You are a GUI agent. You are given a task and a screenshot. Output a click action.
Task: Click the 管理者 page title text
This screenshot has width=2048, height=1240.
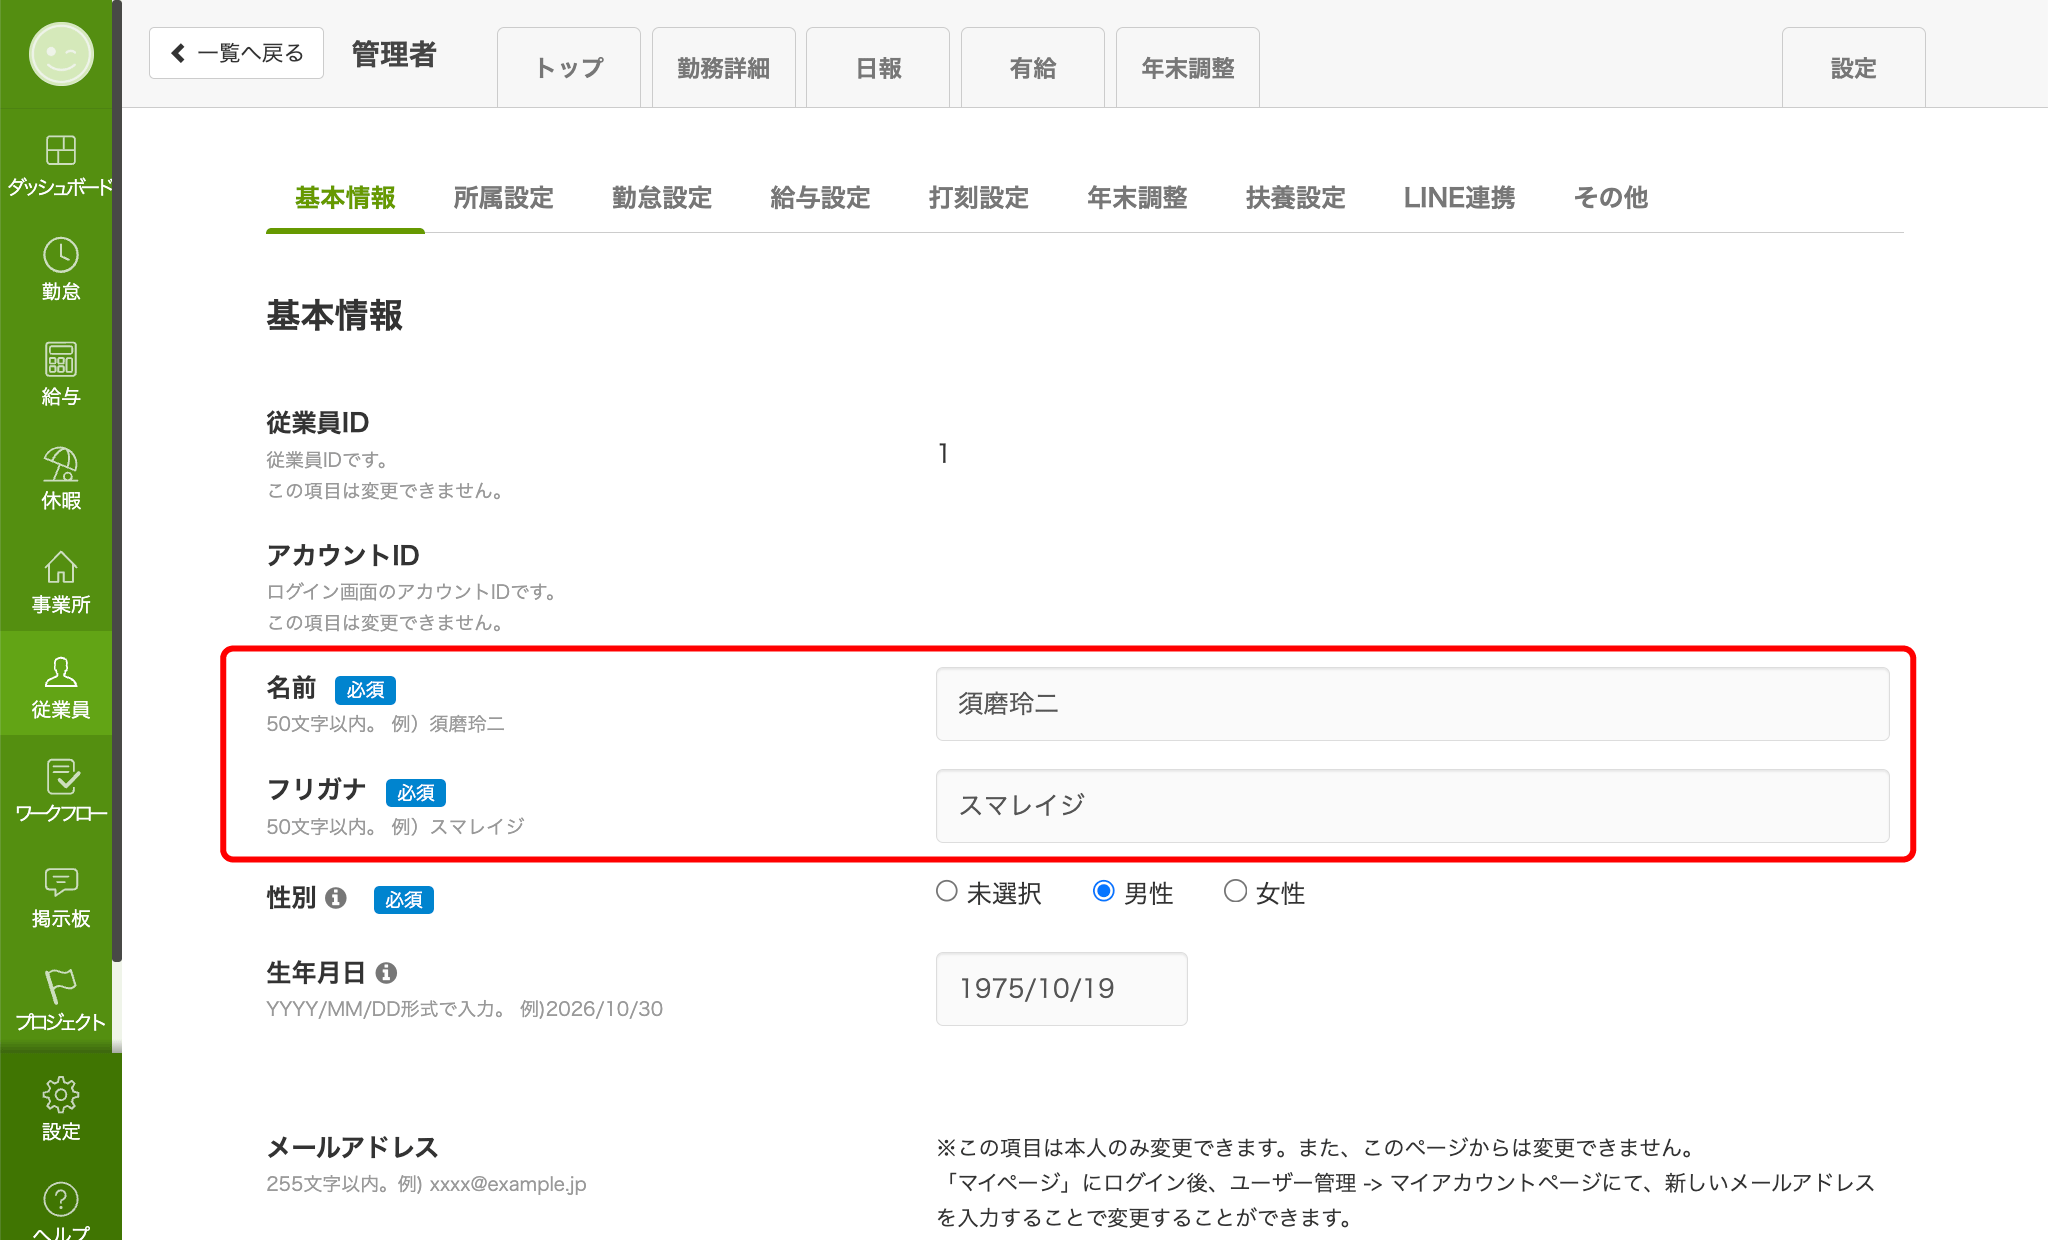pos(394,54)
